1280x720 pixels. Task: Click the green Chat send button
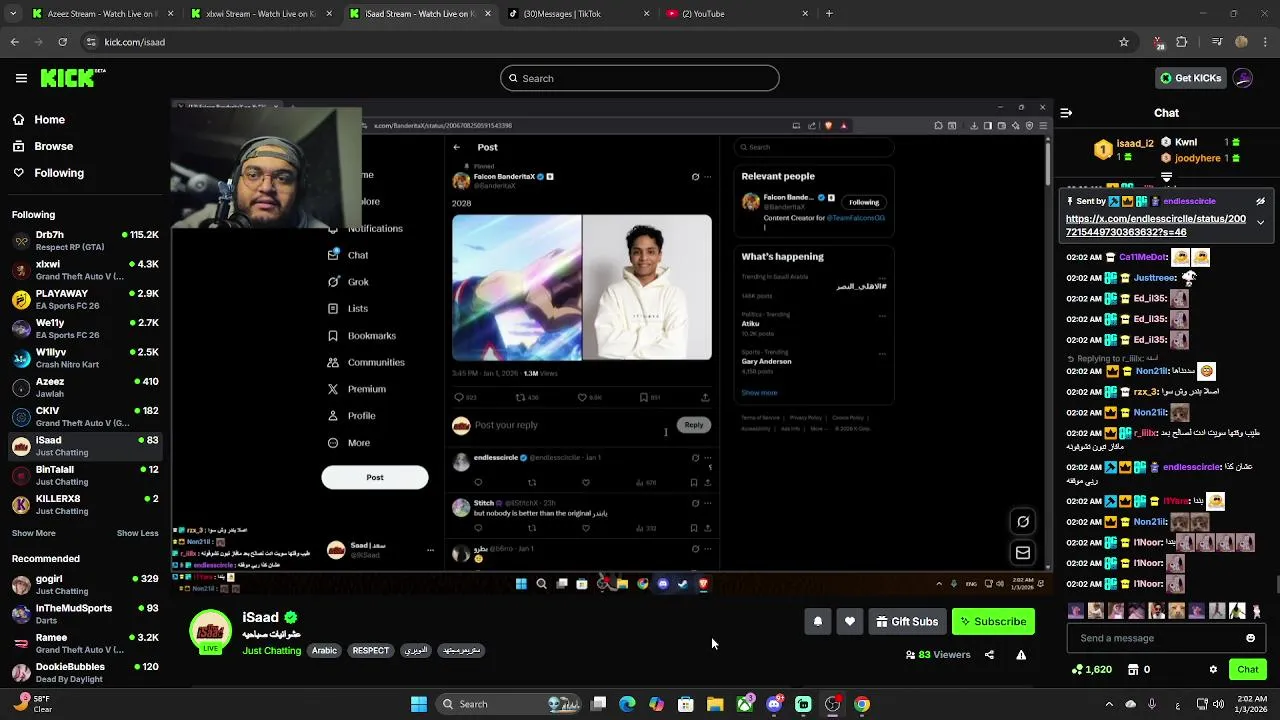tap(1247, 669)
